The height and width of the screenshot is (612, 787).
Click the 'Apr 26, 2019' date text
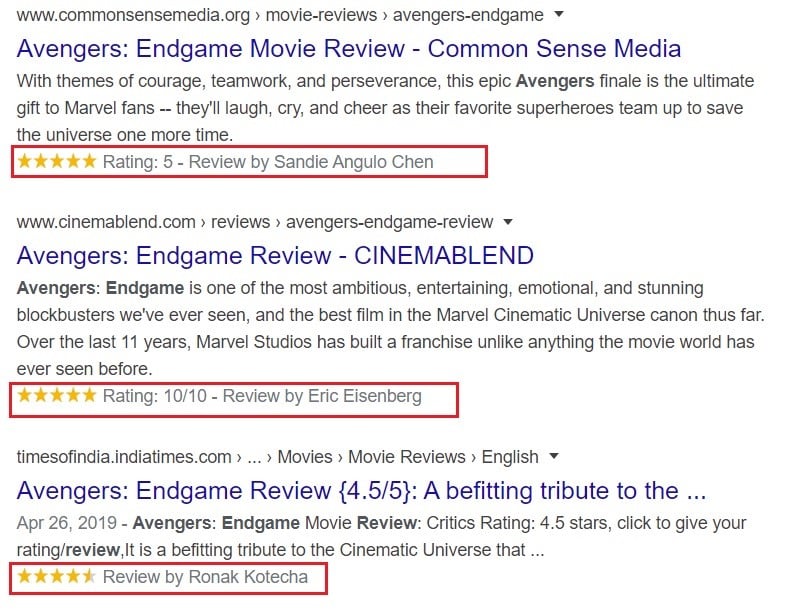point(67,523)
